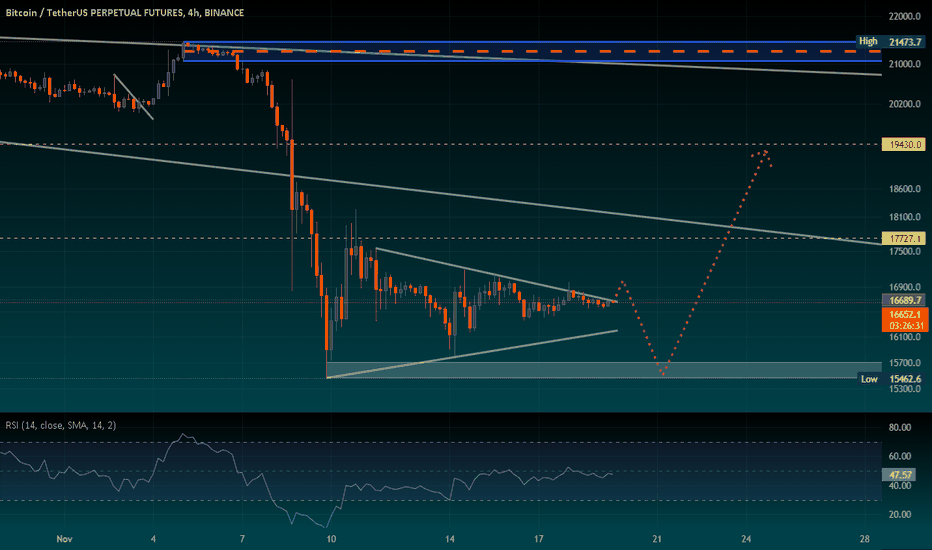Viewport: 932px width, 550px height.
Task: Click the 22000.0 price axis value
Action: 905,16
